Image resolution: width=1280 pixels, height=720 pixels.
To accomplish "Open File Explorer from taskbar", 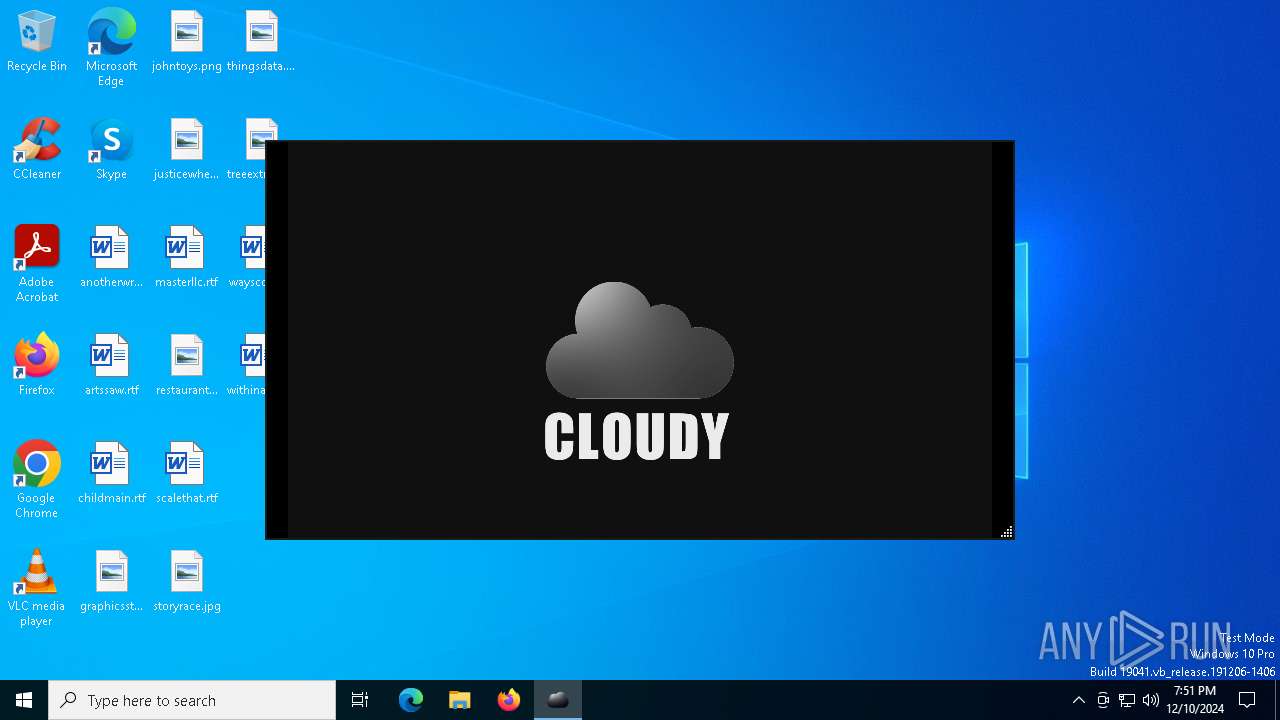I will click(x=460, y=700).
